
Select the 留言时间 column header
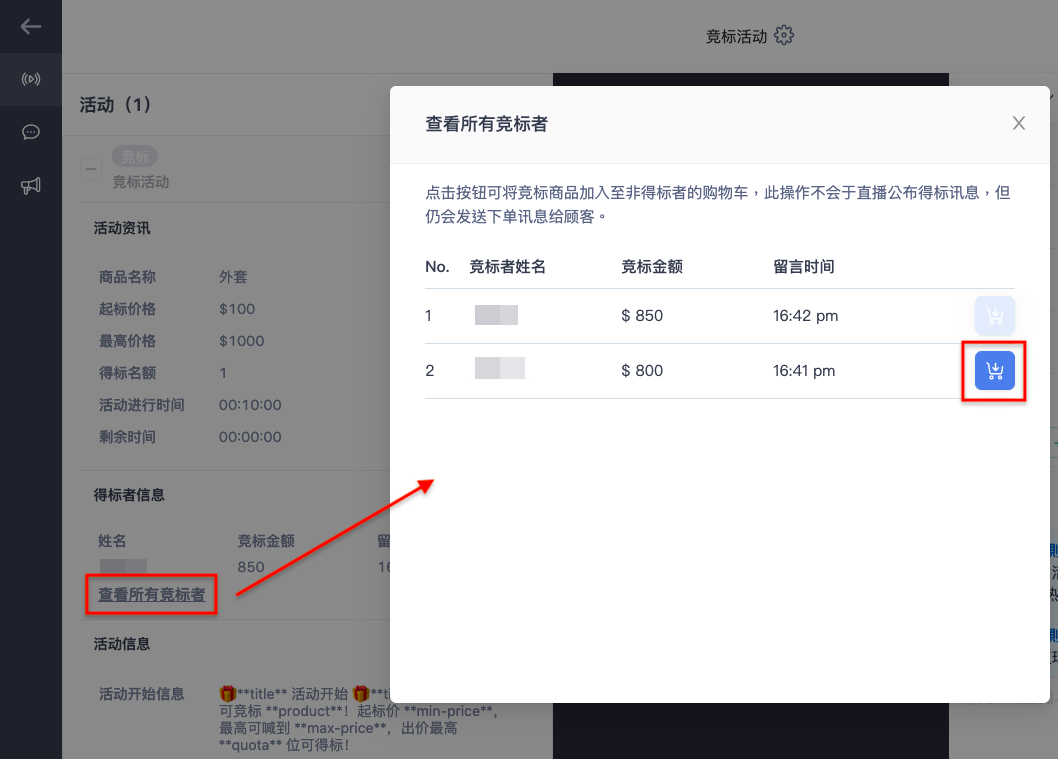(804, 266)
